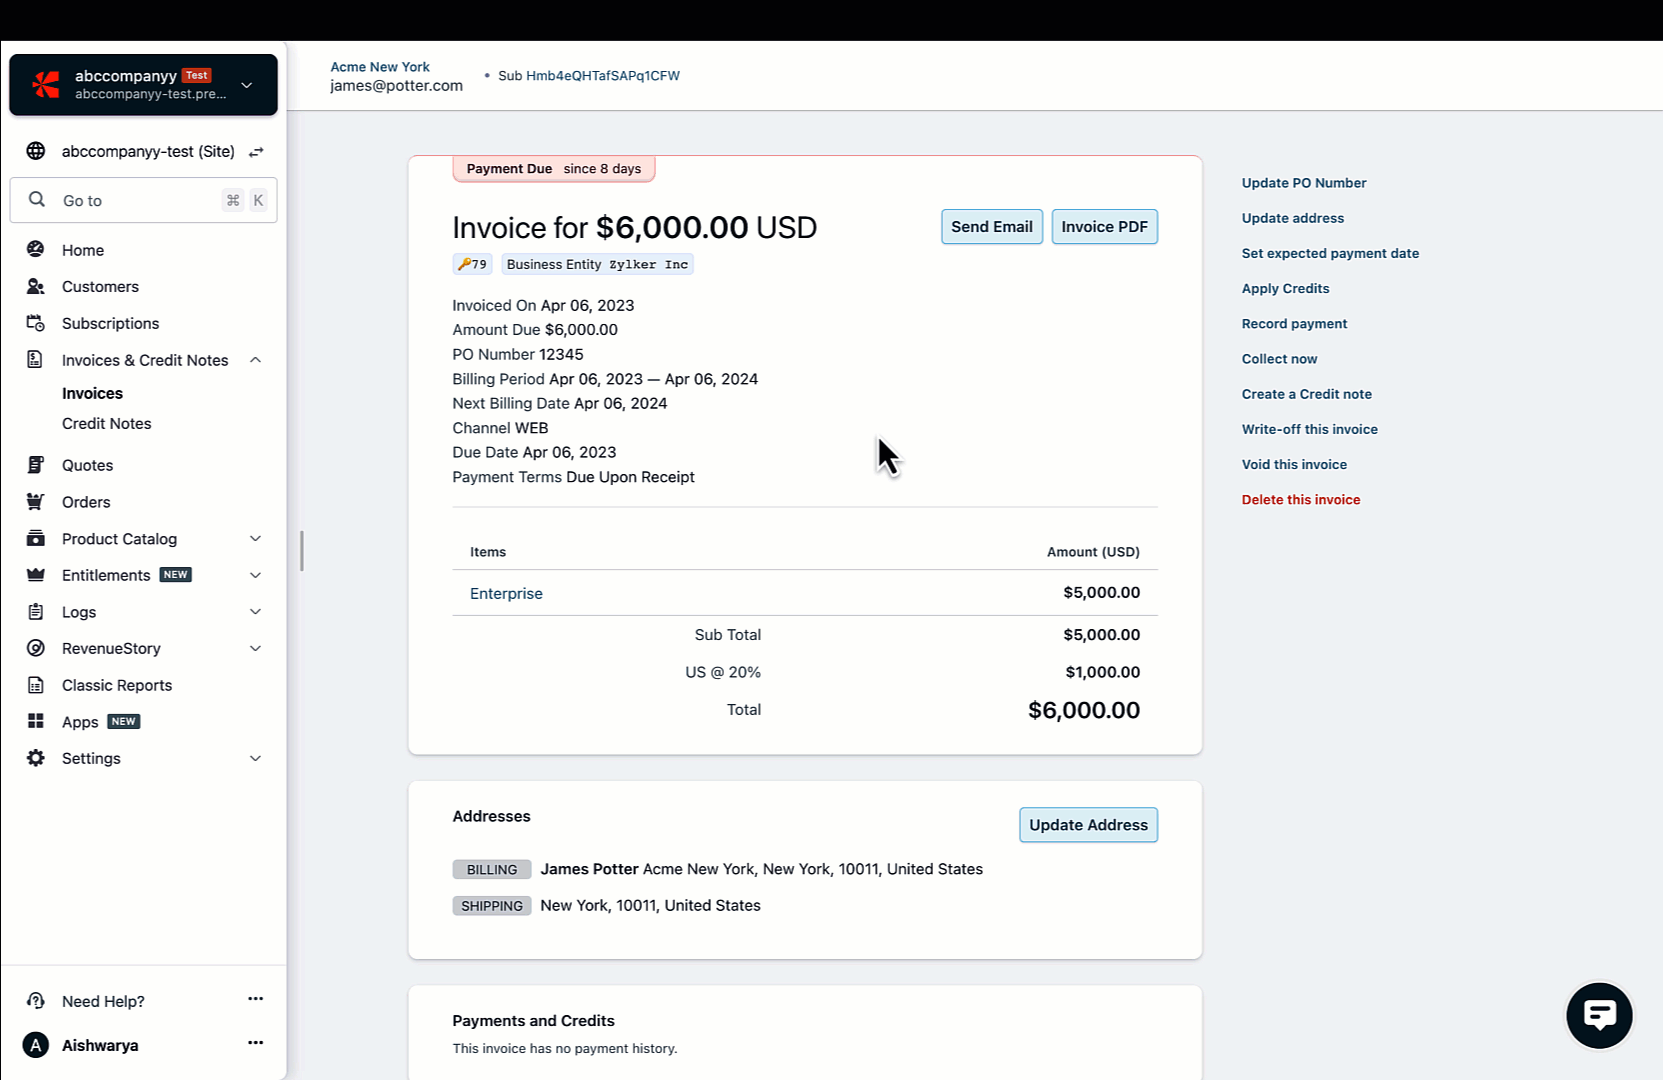
Task: Collapse the Invoices & Credit Notes section
Action: pos(255,360)
